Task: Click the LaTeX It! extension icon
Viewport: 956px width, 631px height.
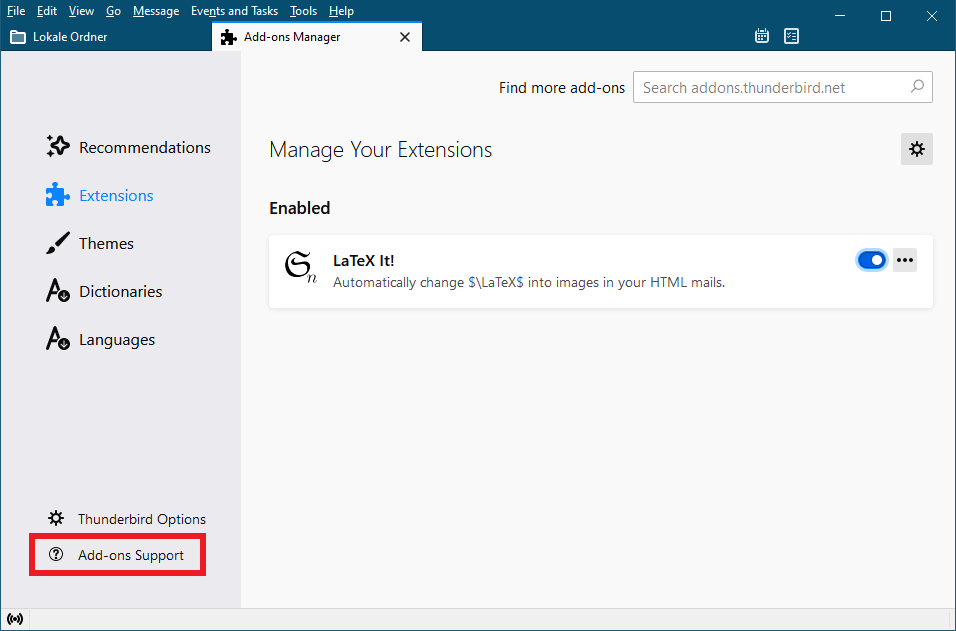Action: [300, 268]
